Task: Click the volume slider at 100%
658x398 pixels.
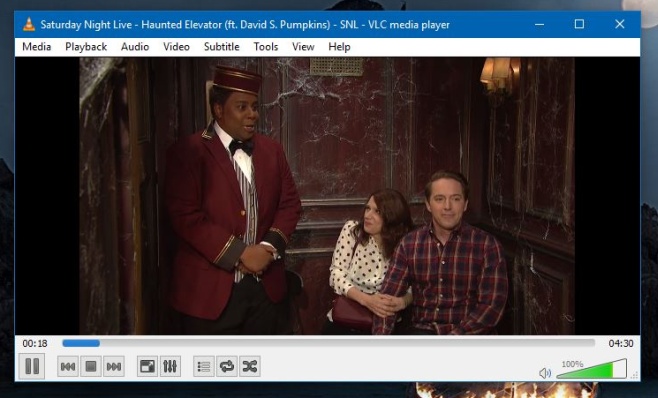Action: coord(592,369)
